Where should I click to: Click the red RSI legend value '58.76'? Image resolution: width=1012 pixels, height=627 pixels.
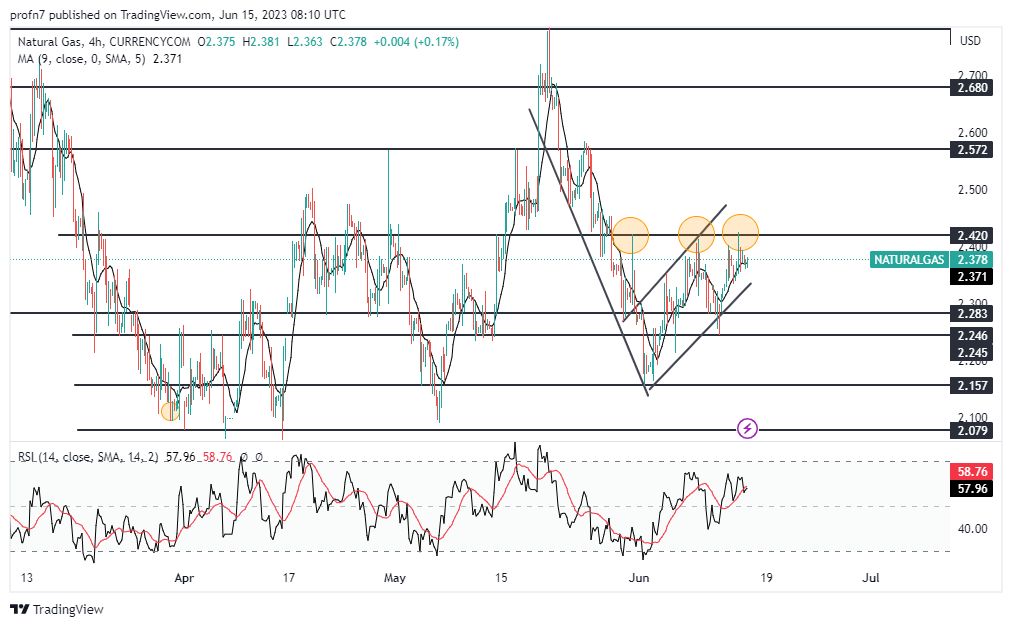click(218, 457)
